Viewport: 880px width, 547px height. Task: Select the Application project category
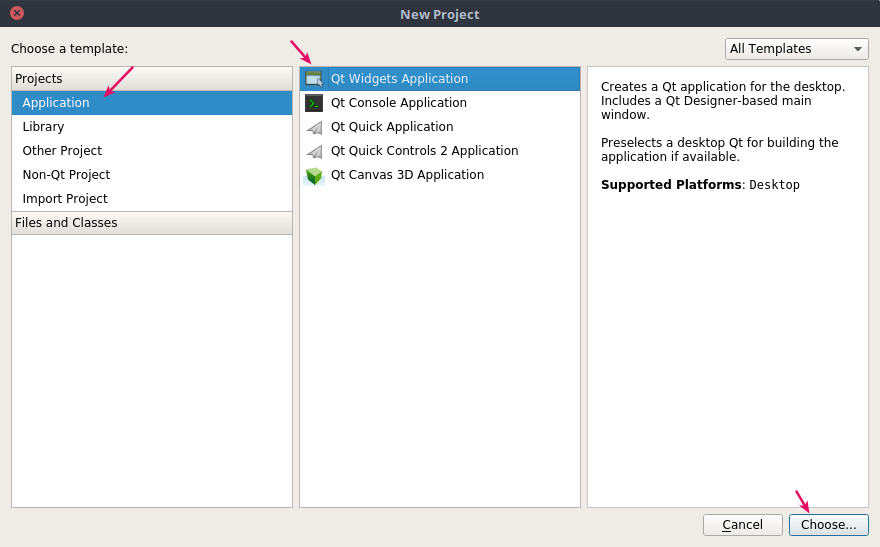point(56,103)
